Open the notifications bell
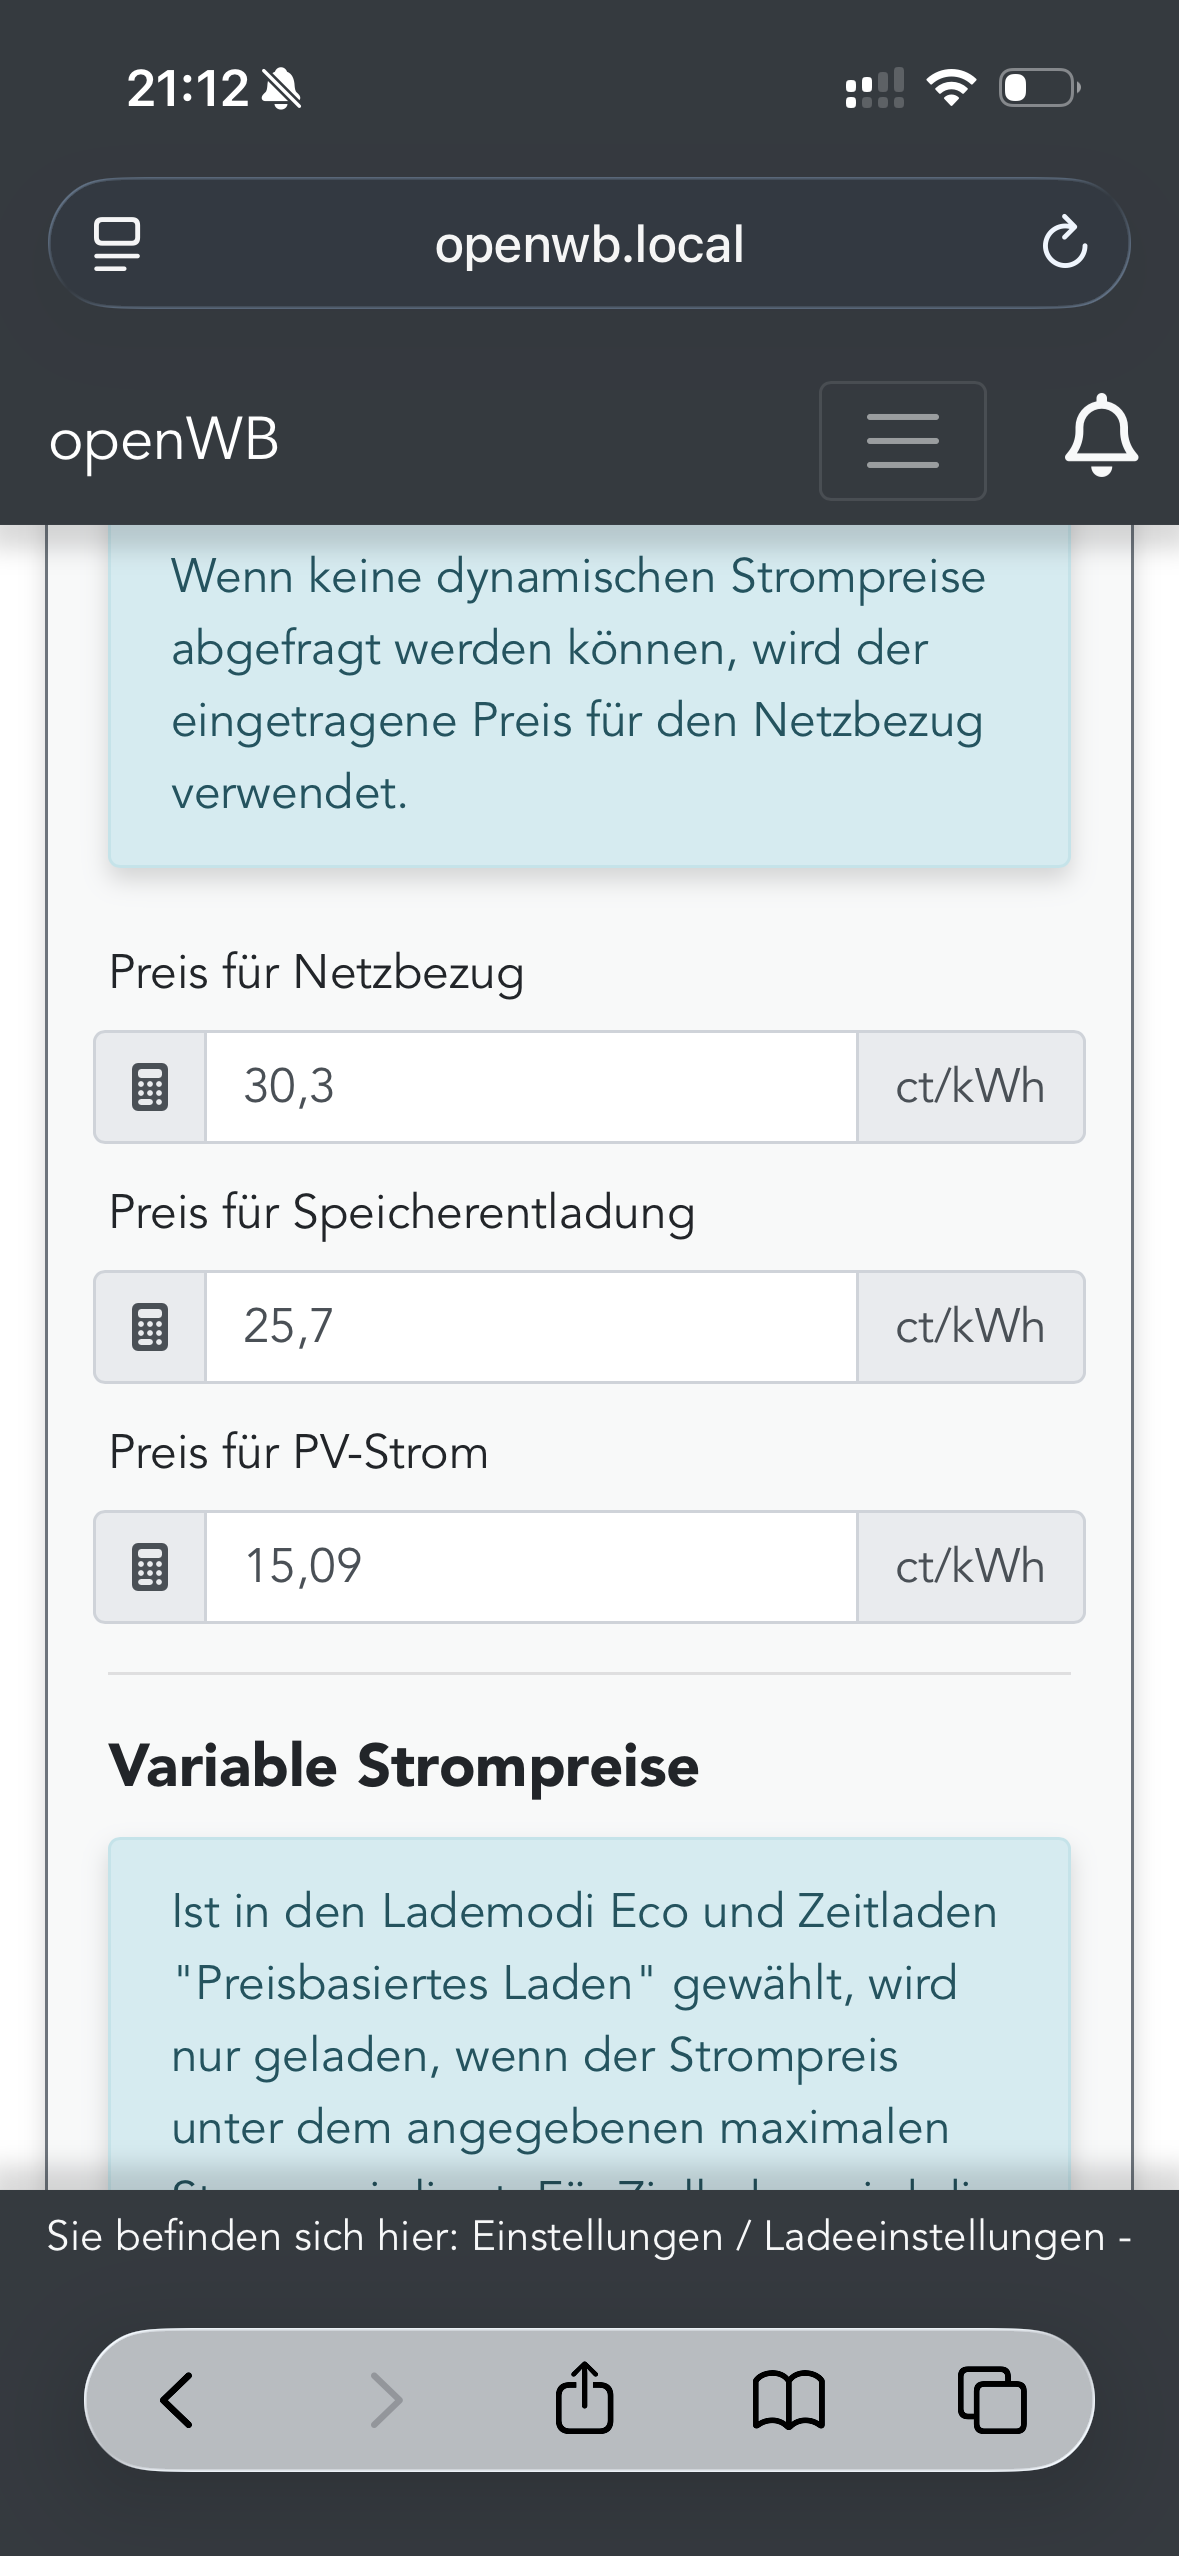The image size is (1179, 2556). point(1101,436)
